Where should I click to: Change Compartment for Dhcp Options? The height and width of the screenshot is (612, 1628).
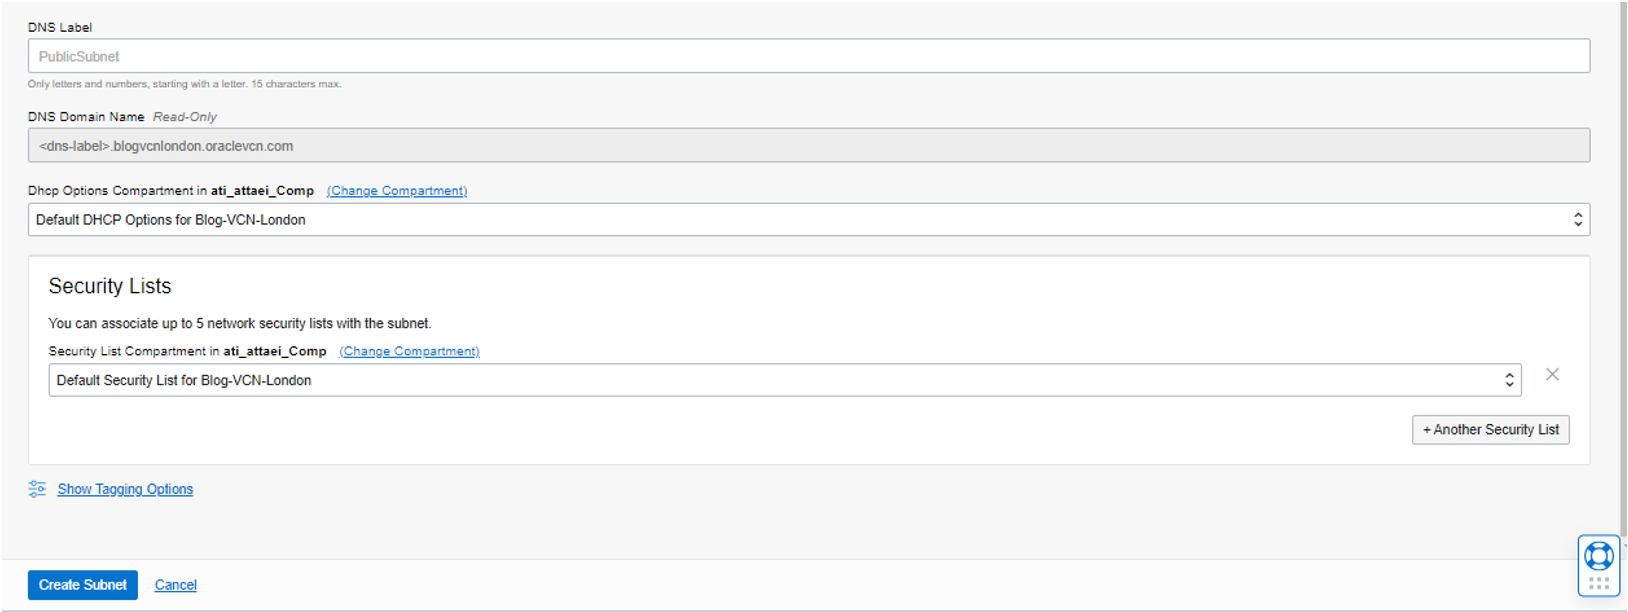[397, 191]
